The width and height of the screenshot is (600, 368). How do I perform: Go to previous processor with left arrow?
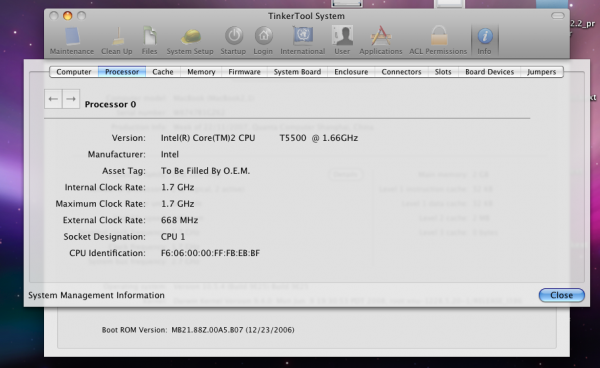pyautogui.click(x=53, y=99)
